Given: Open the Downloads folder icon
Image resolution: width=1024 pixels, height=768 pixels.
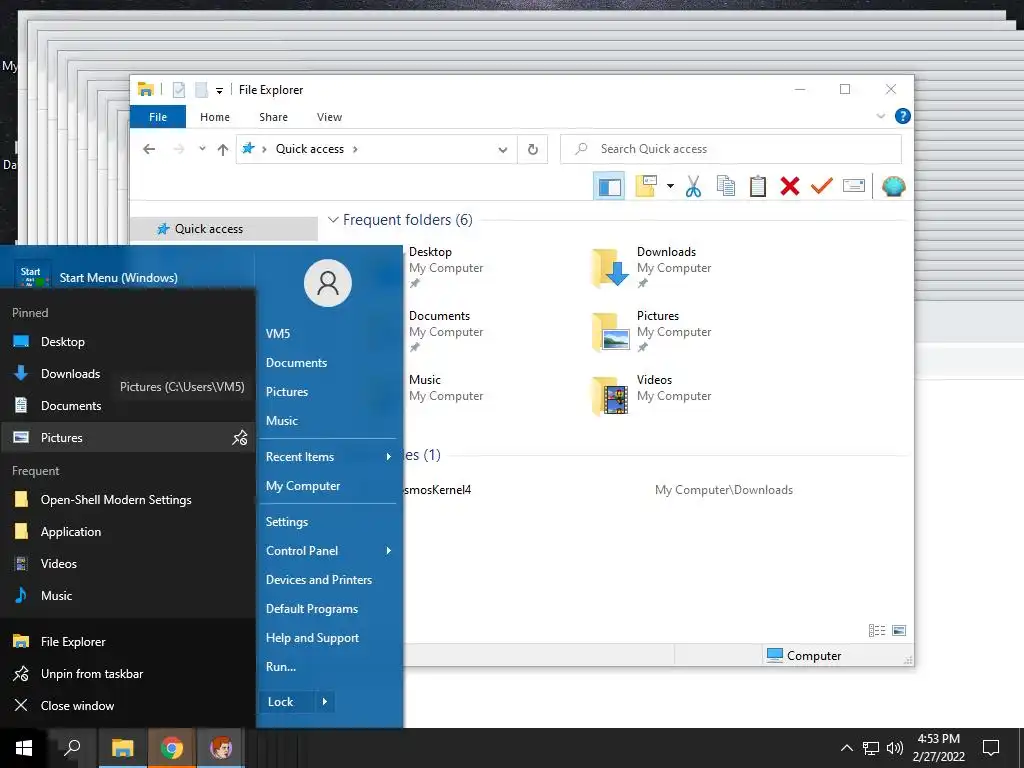Looking at the screenshot, I should pyautogui.click(x=610, y=268).
